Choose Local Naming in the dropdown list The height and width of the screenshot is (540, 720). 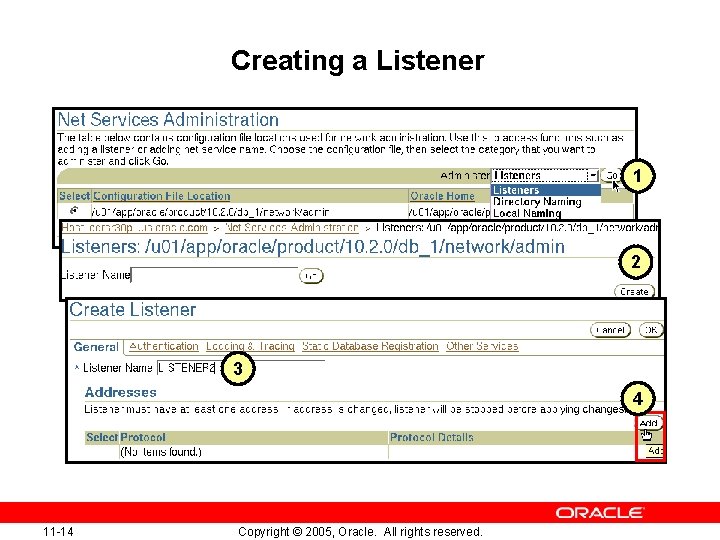pos(527,213)
